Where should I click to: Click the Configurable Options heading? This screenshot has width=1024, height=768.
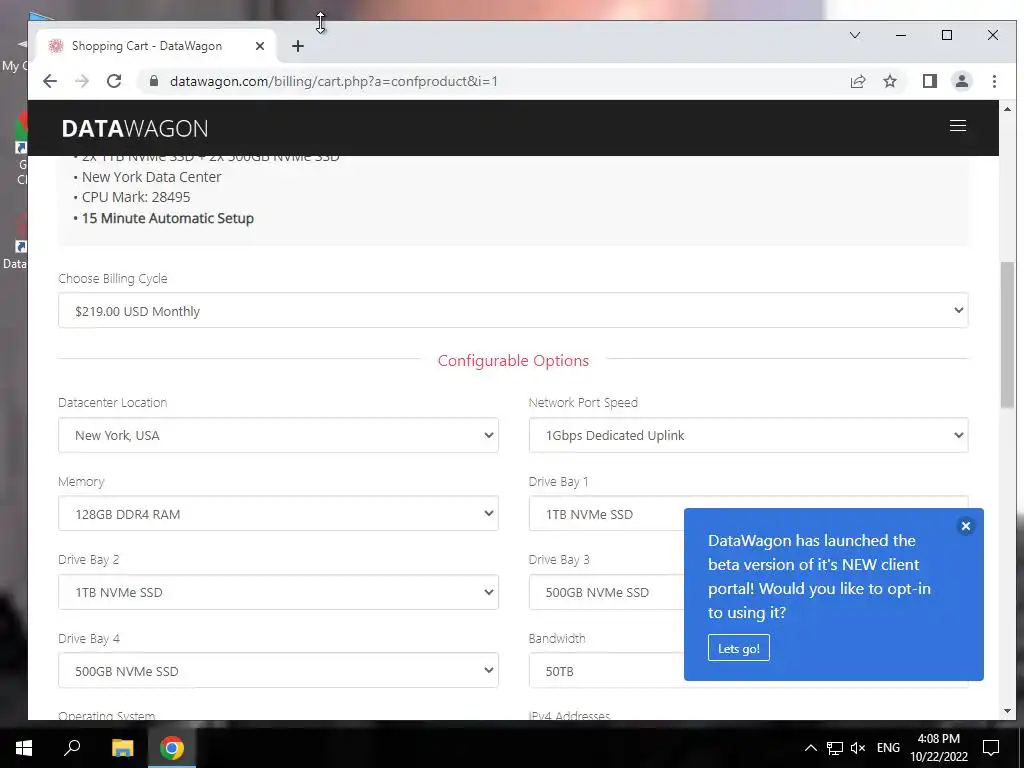coord(513,360)
